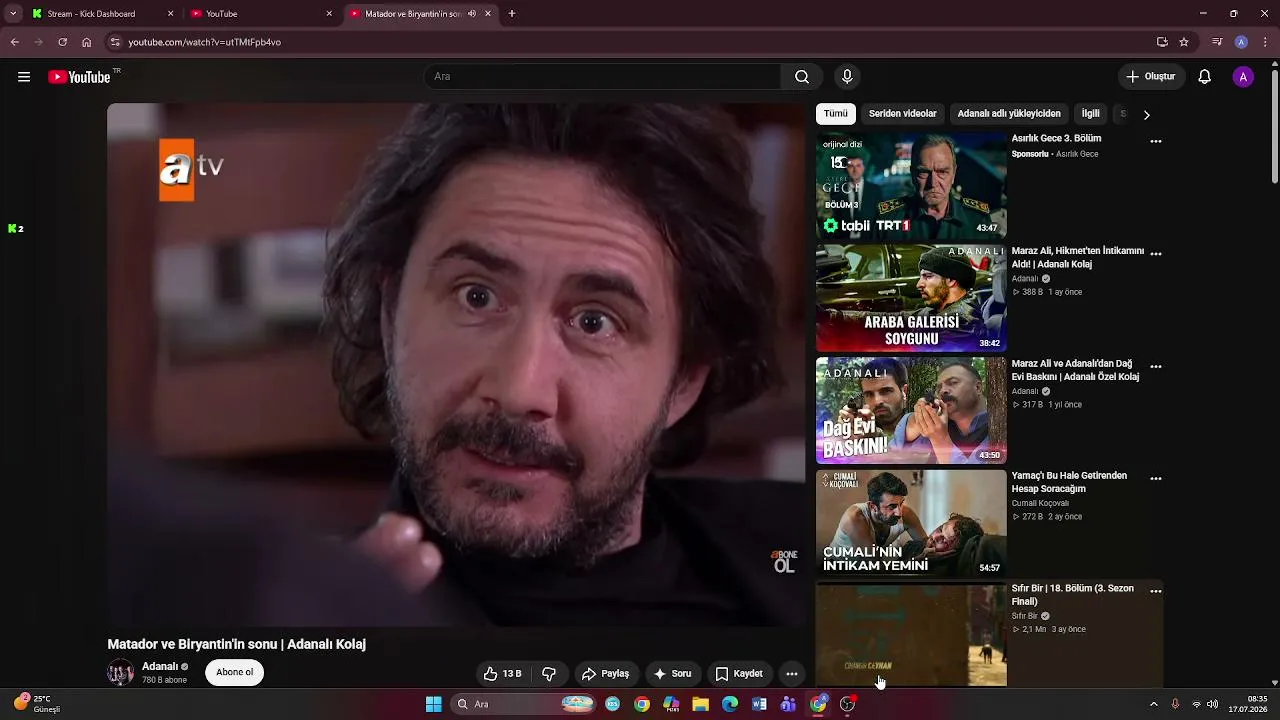Open more actions below the video

[791, 674]
